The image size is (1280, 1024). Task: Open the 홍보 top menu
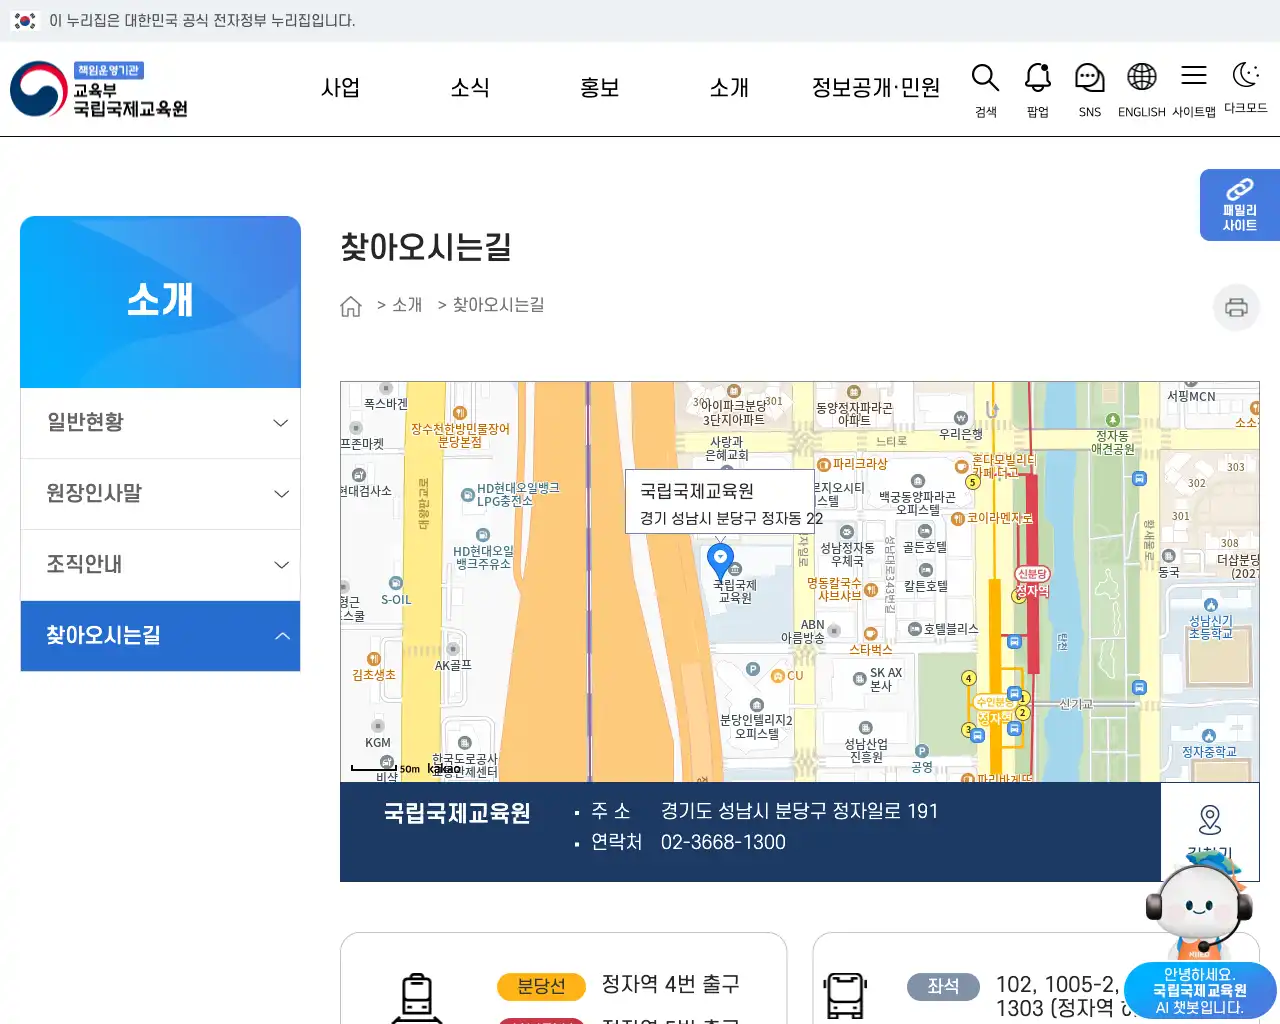[x=600, y=88]
